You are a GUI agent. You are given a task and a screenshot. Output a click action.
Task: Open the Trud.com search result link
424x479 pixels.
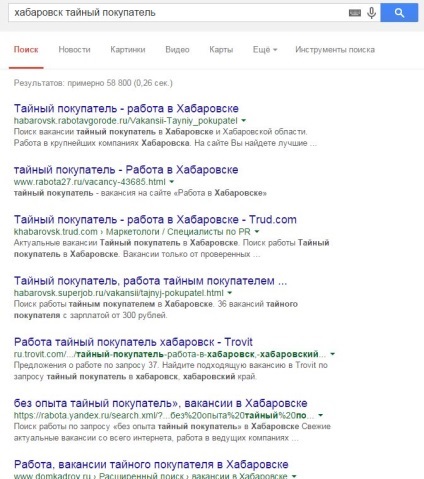tap(155, 220)
